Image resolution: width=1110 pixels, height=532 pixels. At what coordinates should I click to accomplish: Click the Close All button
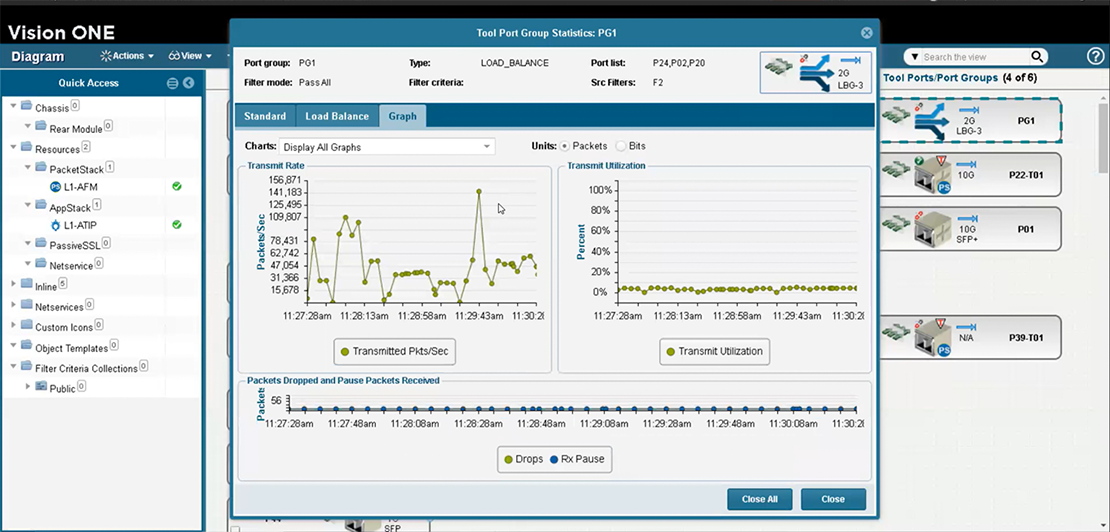759,499
